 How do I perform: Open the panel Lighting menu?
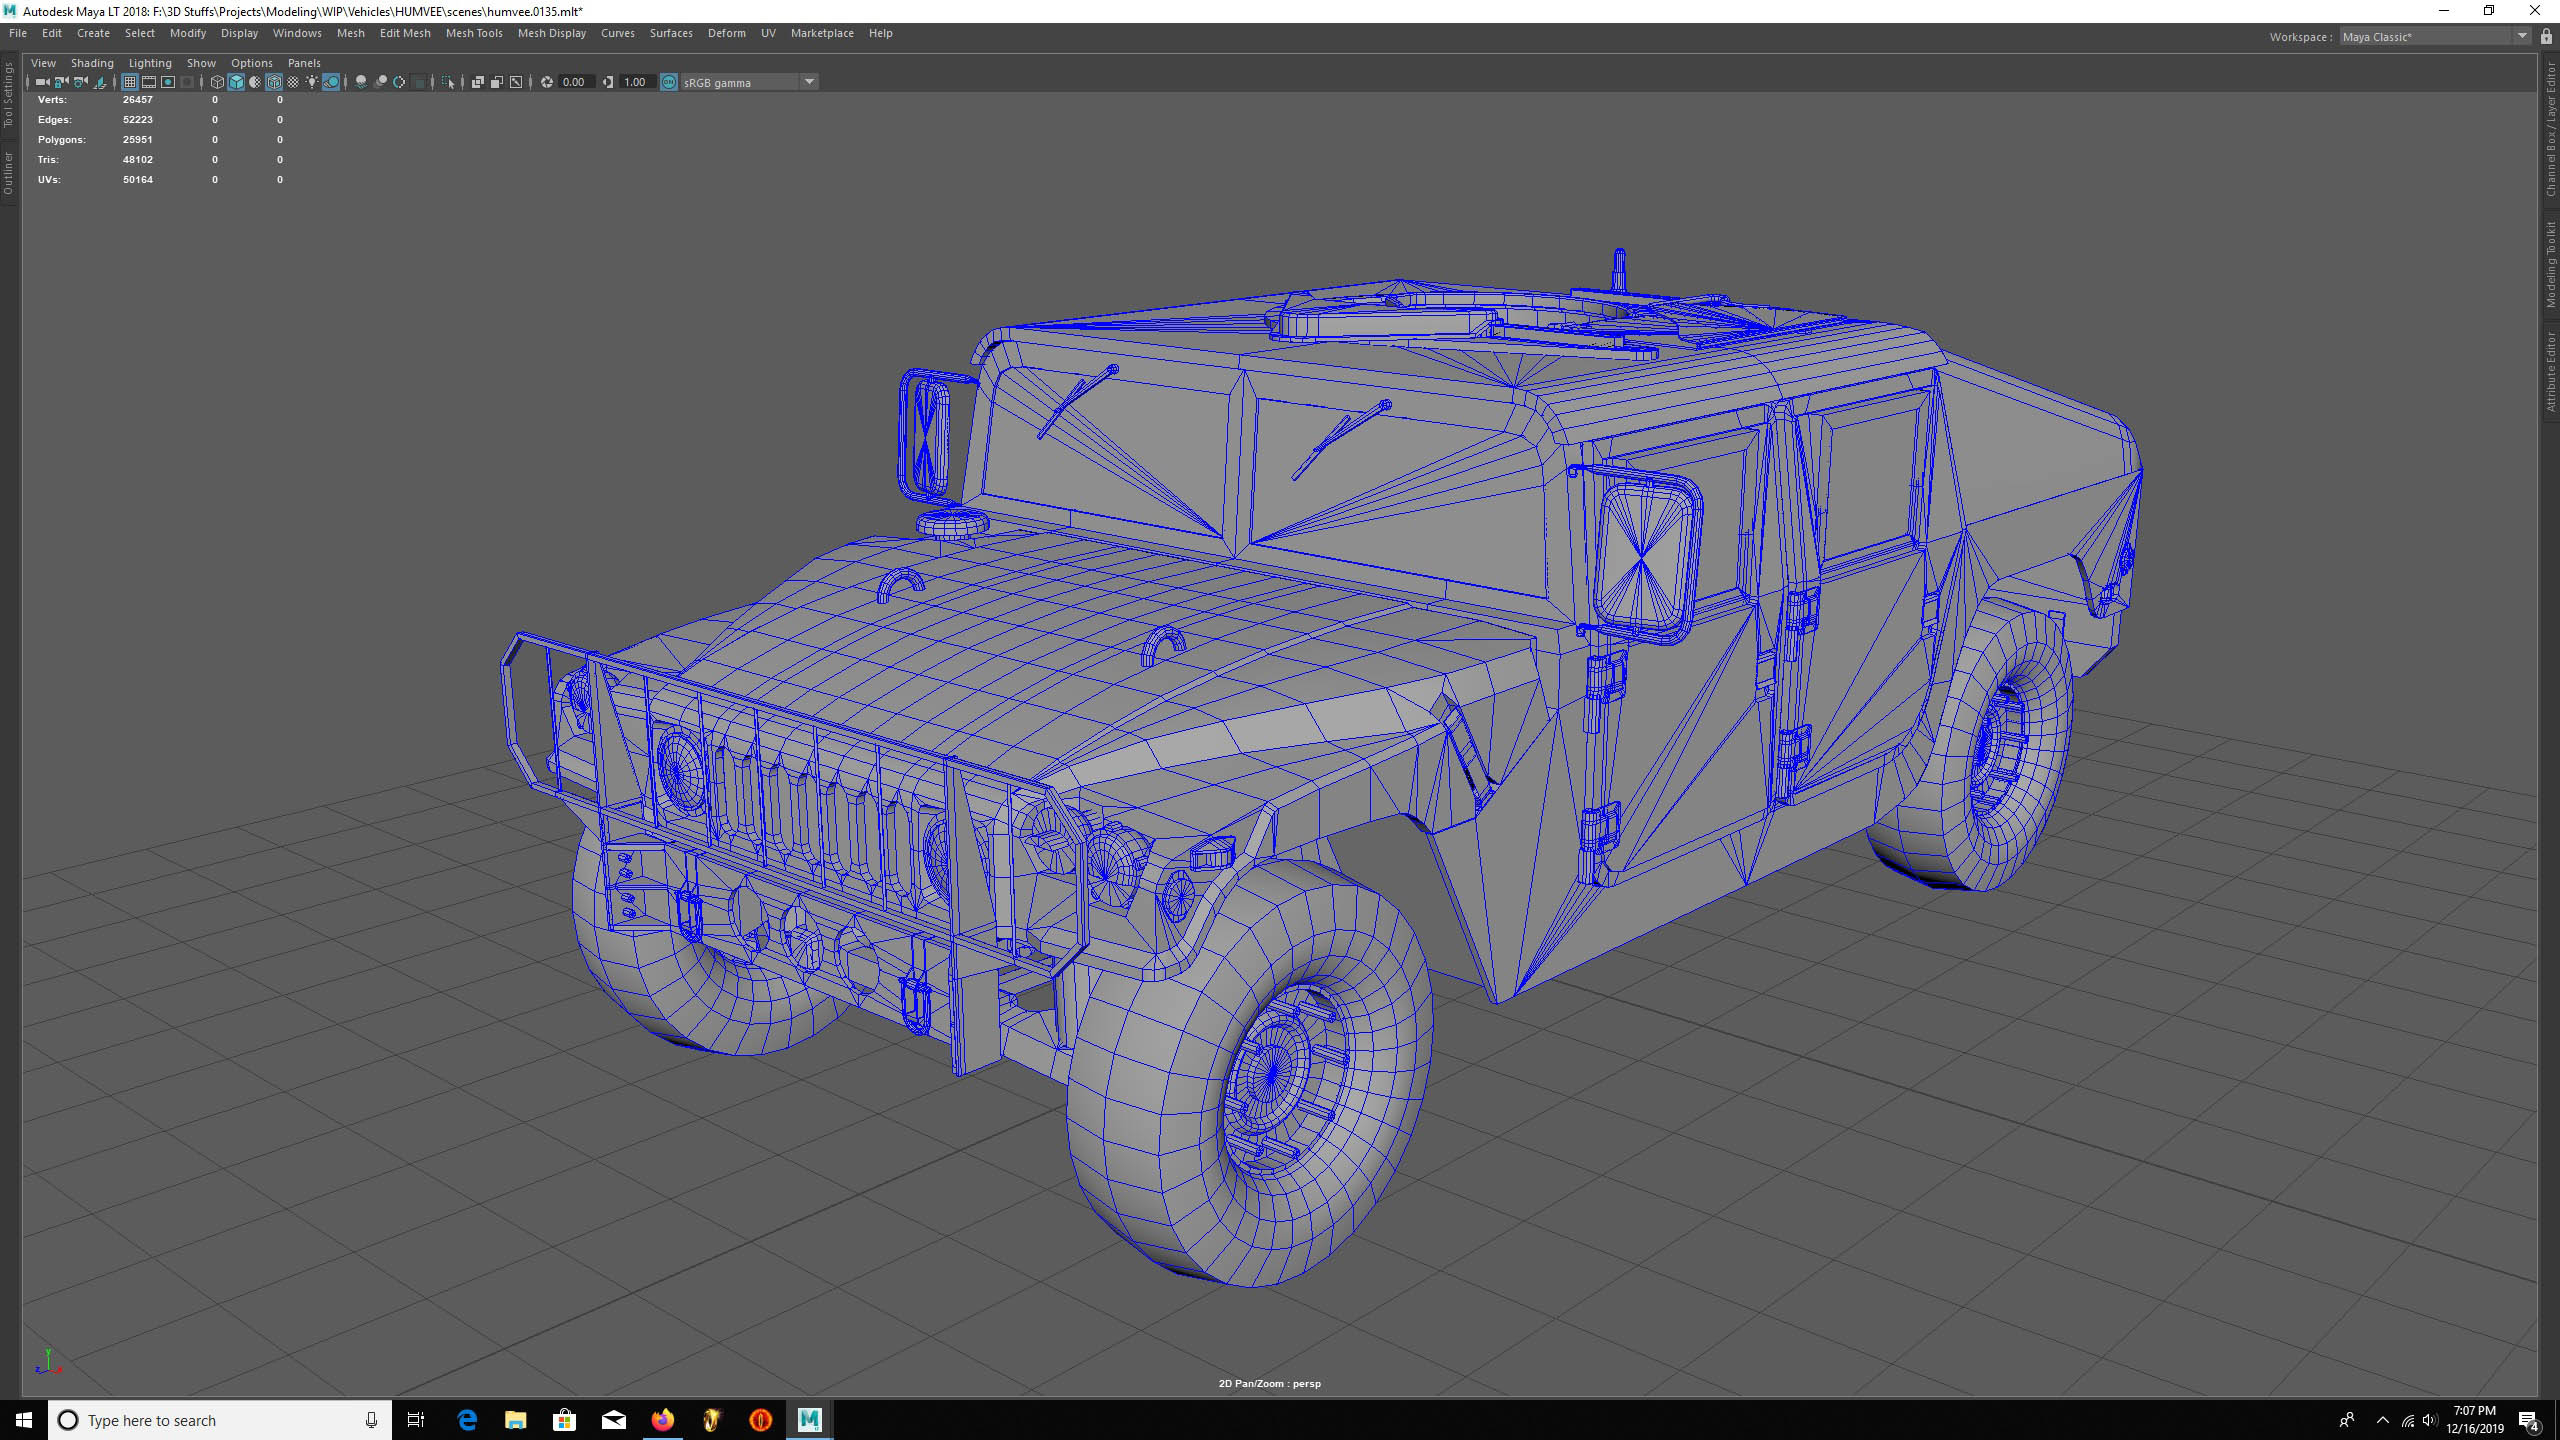(150, 63)
